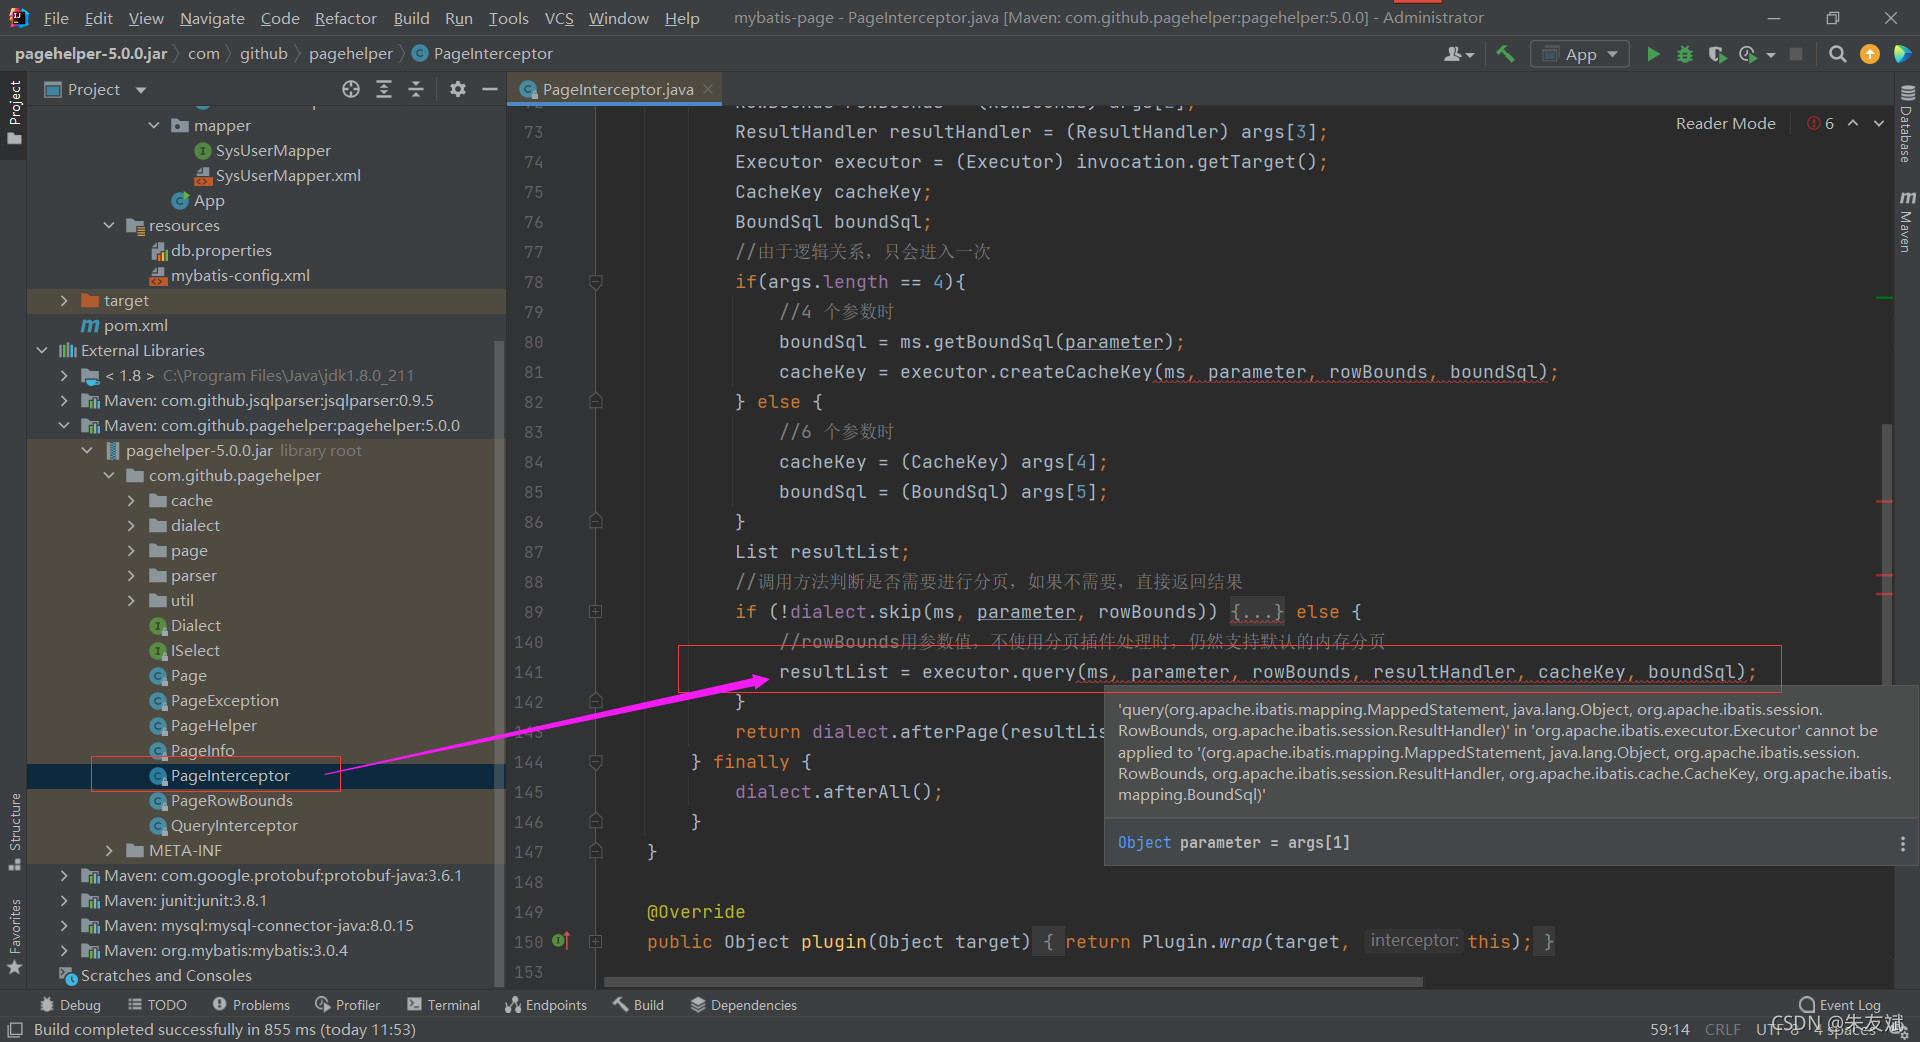The width and height of the screenshot is (1920, 1042).
Task: Enable Reader Mode in the editor
Action: click(x=1725, y=123)
